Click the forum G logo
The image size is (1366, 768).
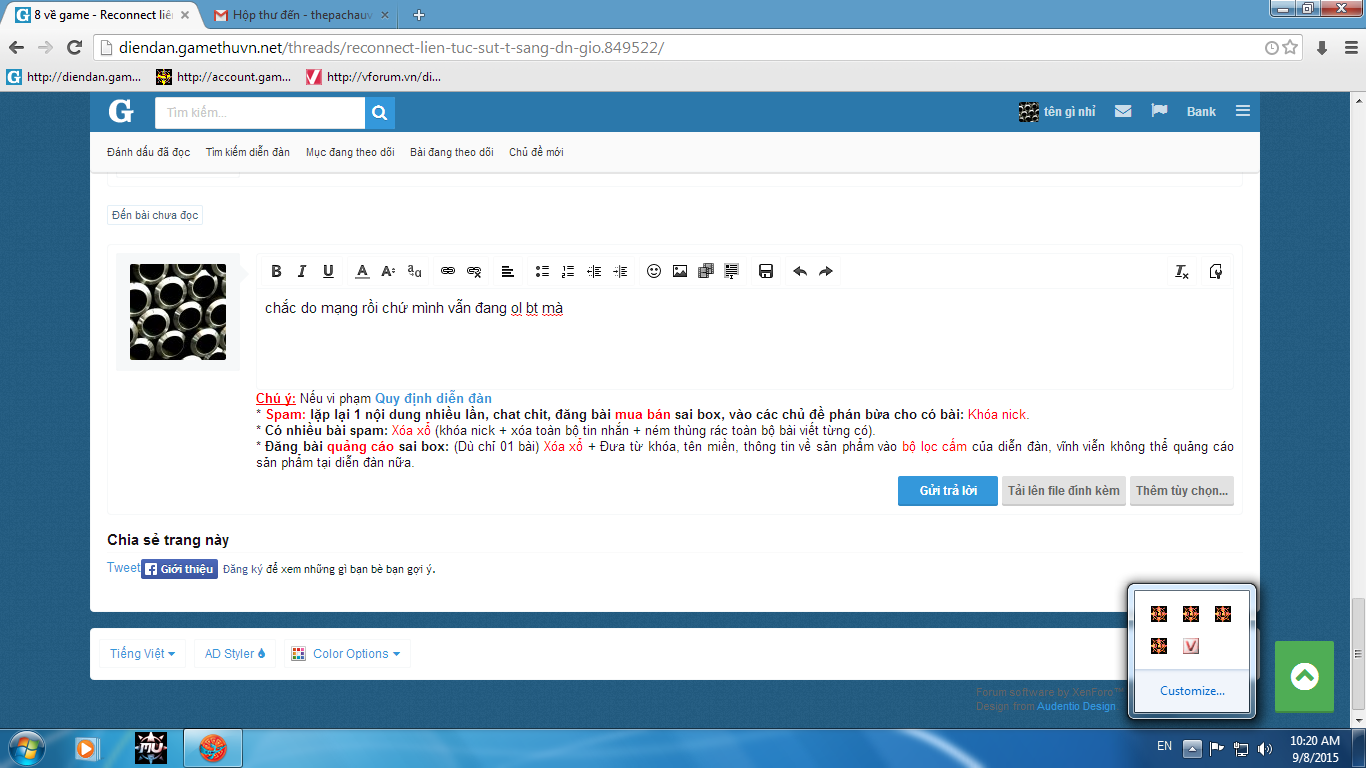pos(121,112)
